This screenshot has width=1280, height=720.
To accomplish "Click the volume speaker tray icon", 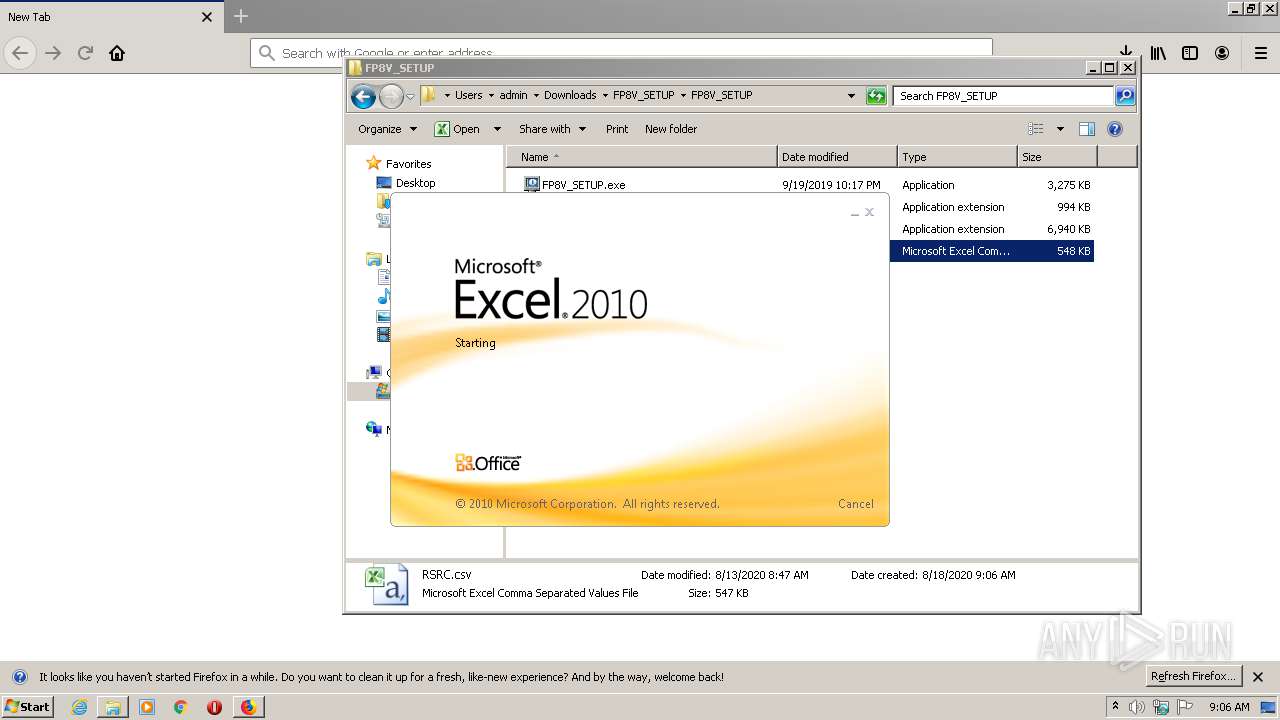I will tap(1137, 707).
